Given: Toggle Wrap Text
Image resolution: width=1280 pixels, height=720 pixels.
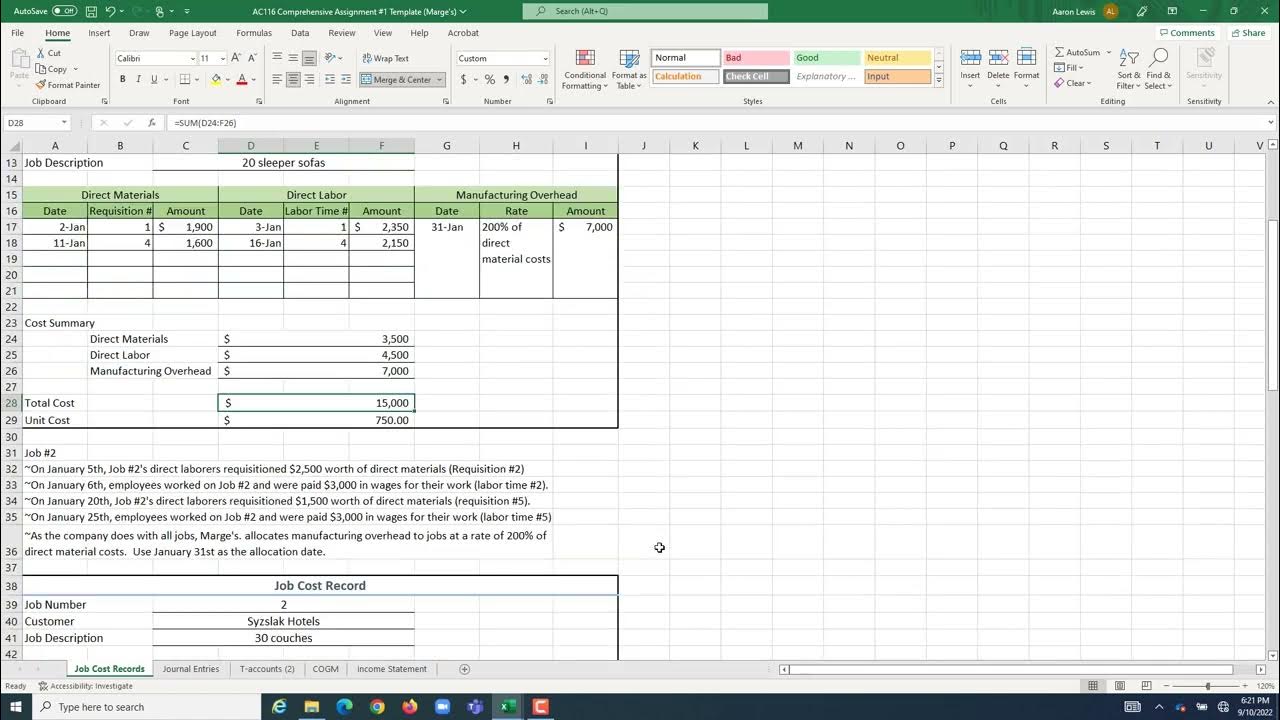Looking at the screenshot, I should pyautogui.click(x=384, y=58).
